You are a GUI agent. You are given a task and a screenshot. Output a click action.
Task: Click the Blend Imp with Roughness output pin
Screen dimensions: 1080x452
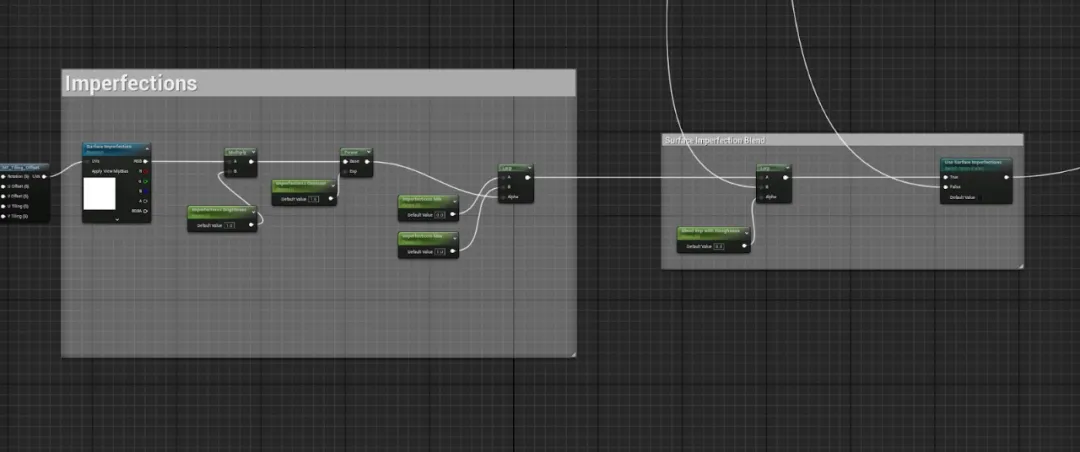click(745, 245)
